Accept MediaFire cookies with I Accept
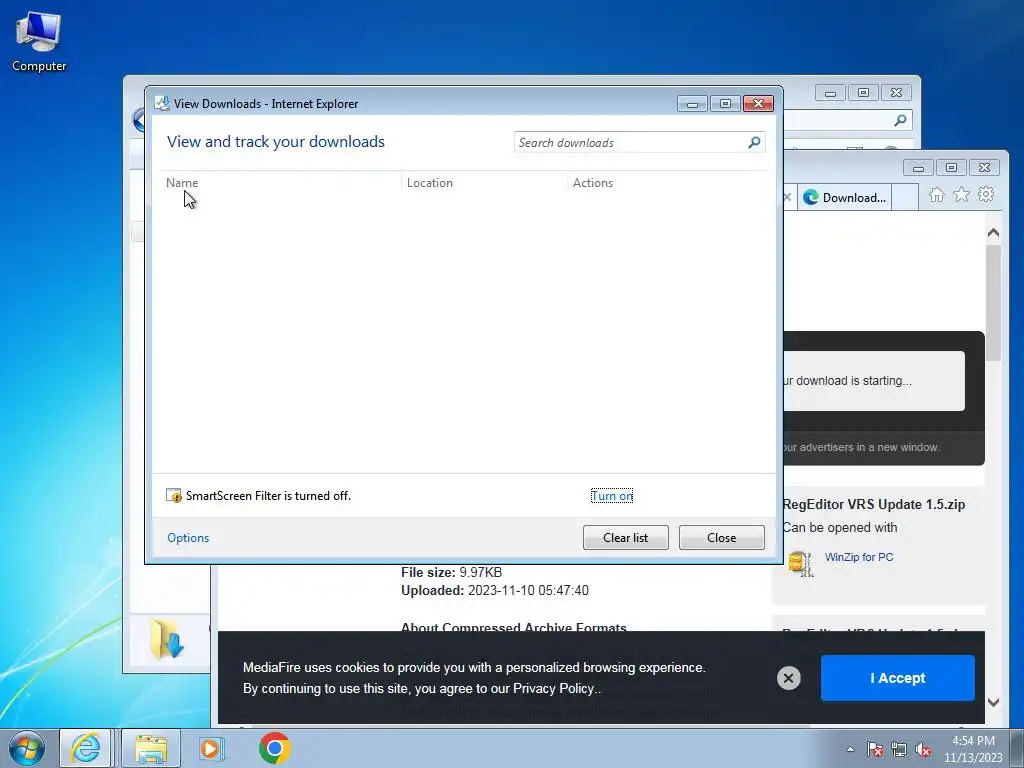This screenshot has height=768, width=1024. (897, 678)
